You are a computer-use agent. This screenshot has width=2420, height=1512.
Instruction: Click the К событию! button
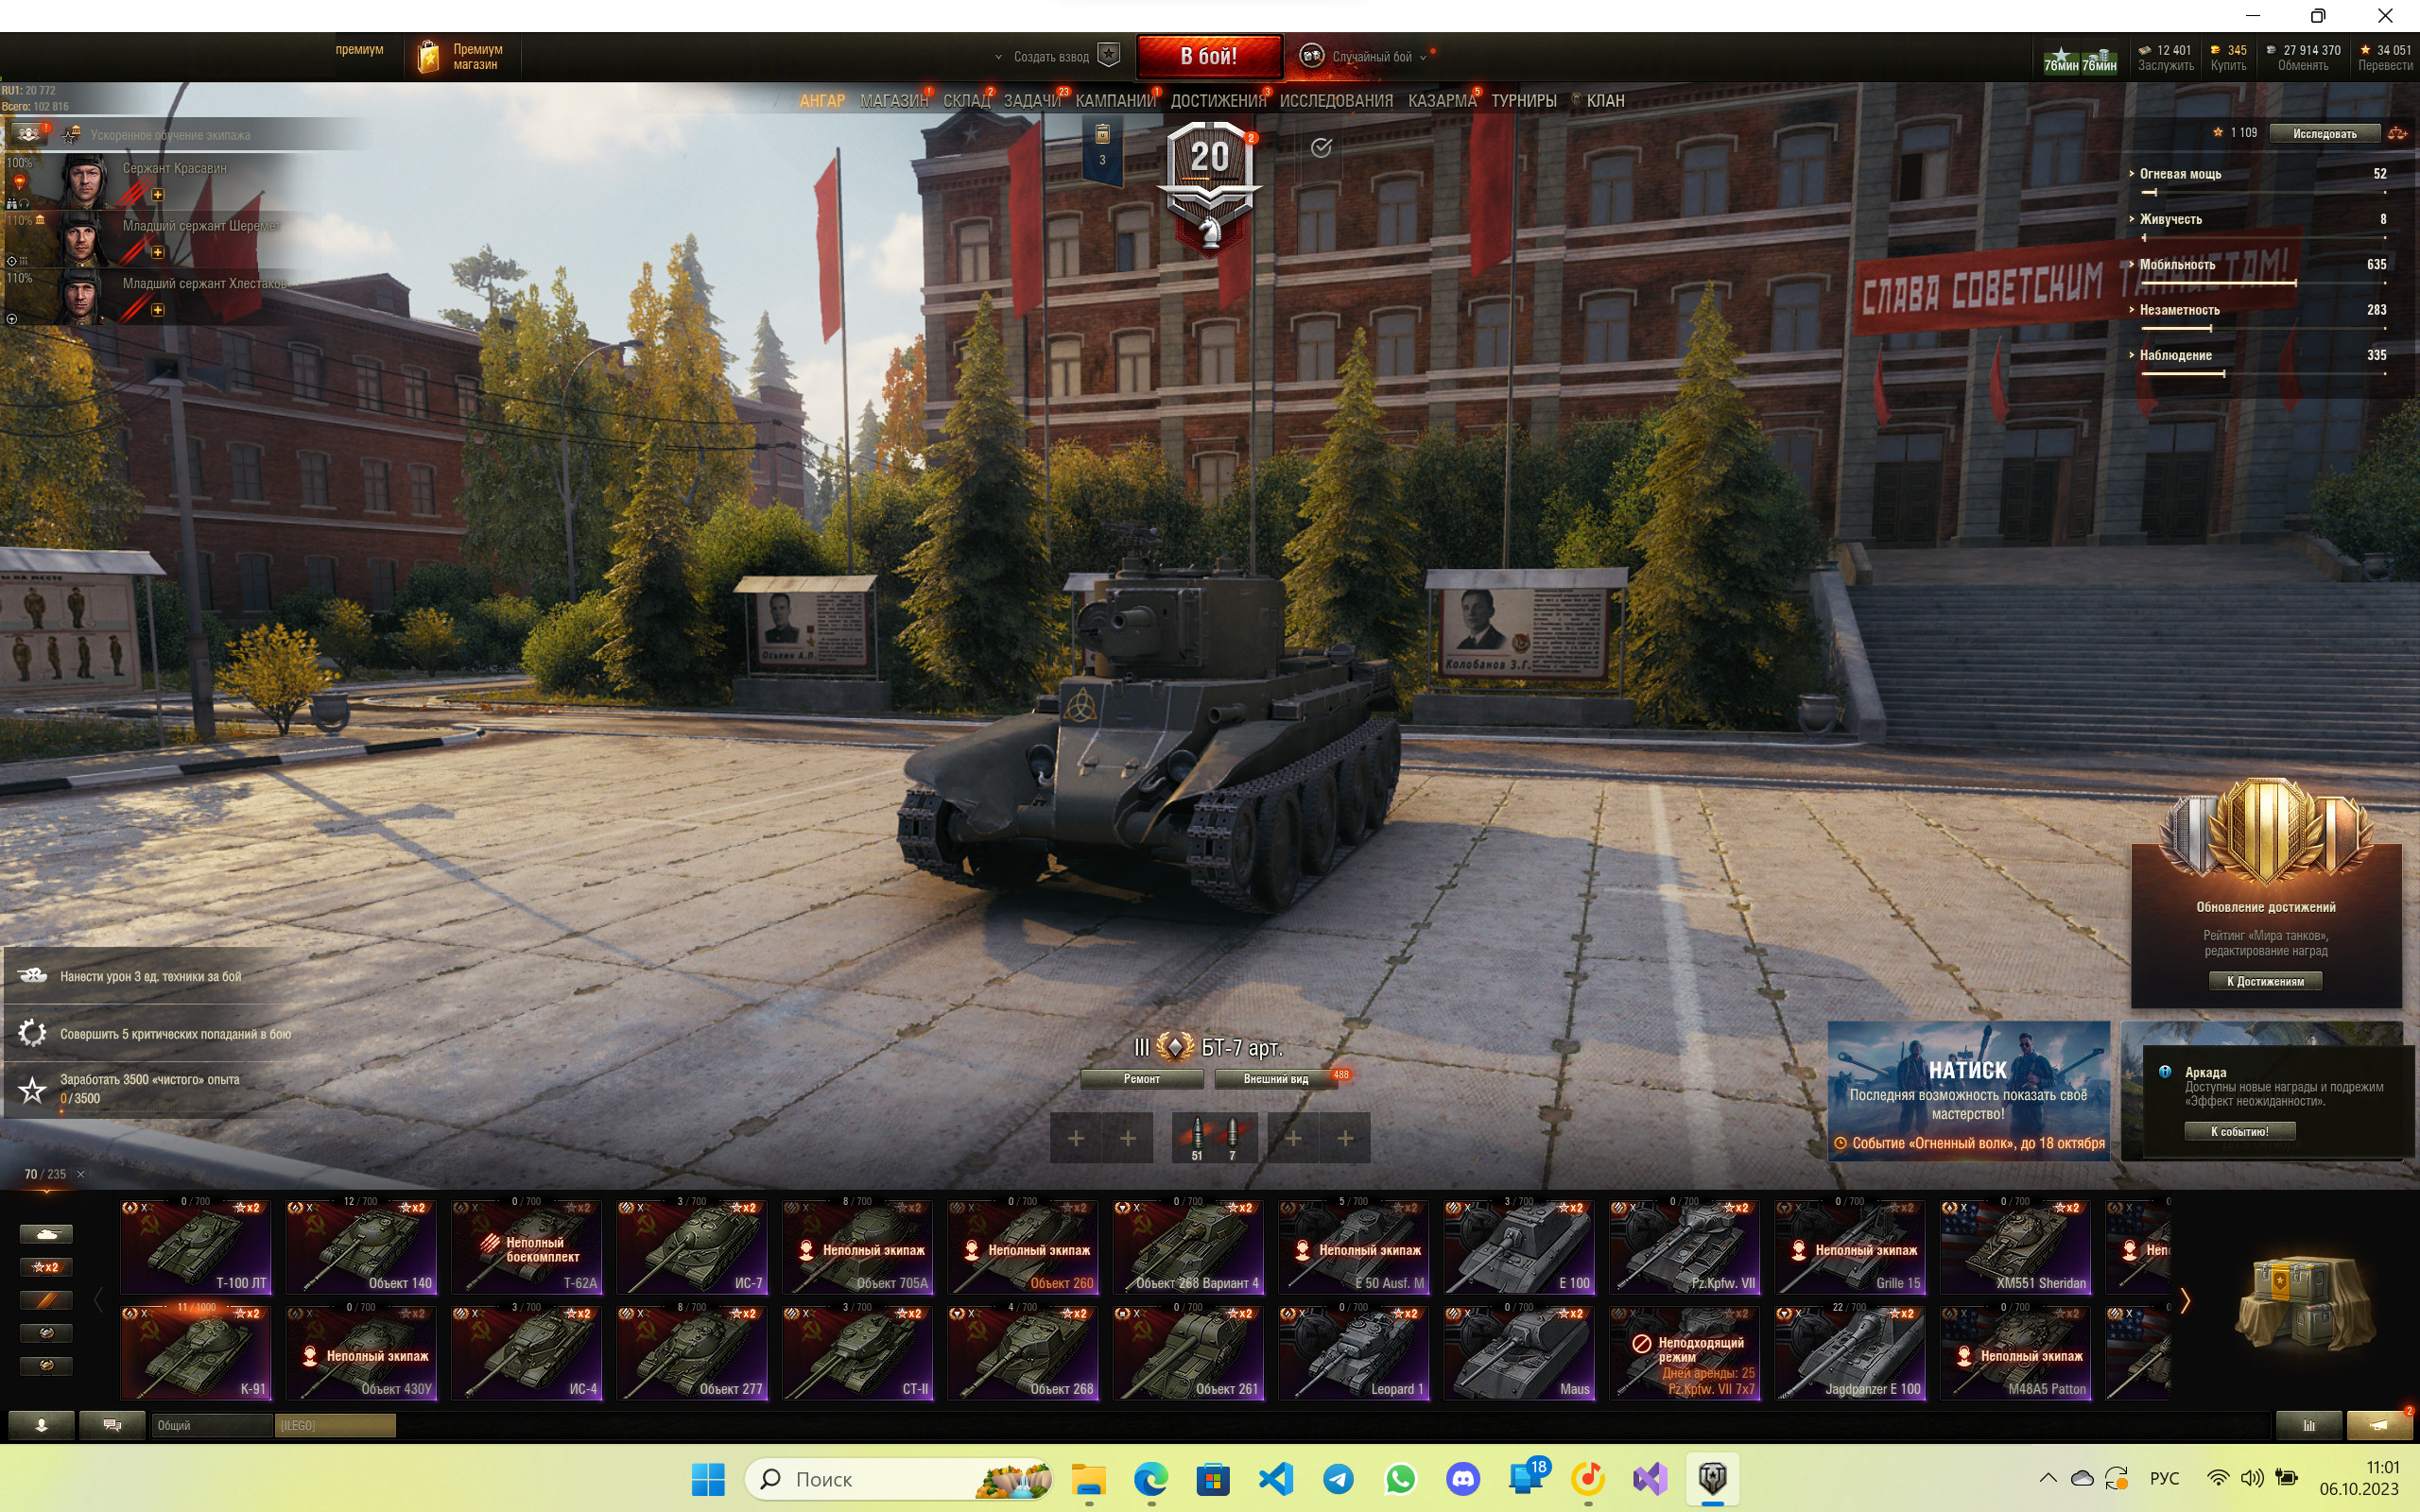pos(2239,1131)
